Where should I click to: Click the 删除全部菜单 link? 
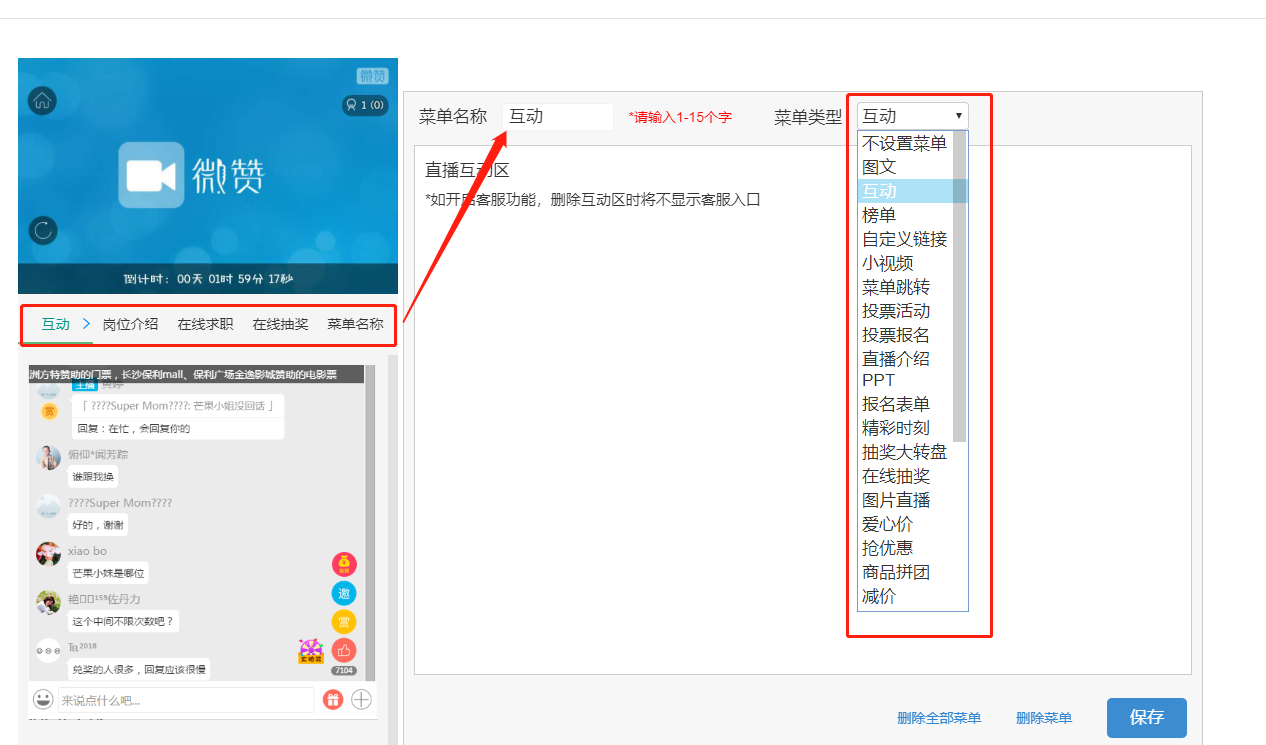(x=939, y=718)
